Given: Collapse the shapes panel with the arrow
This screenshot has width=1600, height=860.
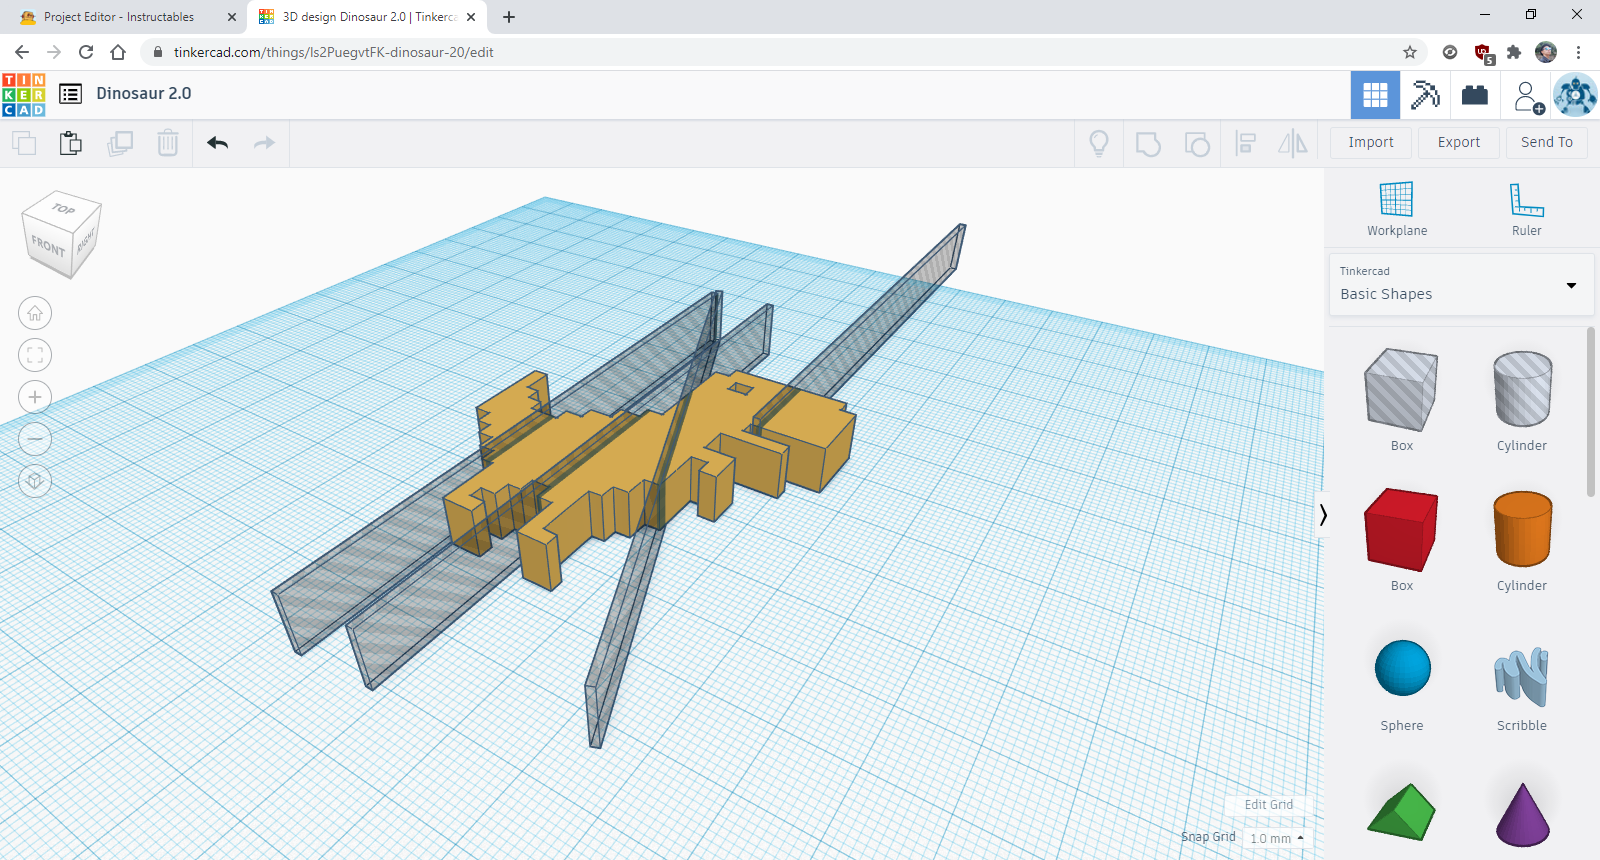Looking at the screenshot, I should (x=1323, y=515).
